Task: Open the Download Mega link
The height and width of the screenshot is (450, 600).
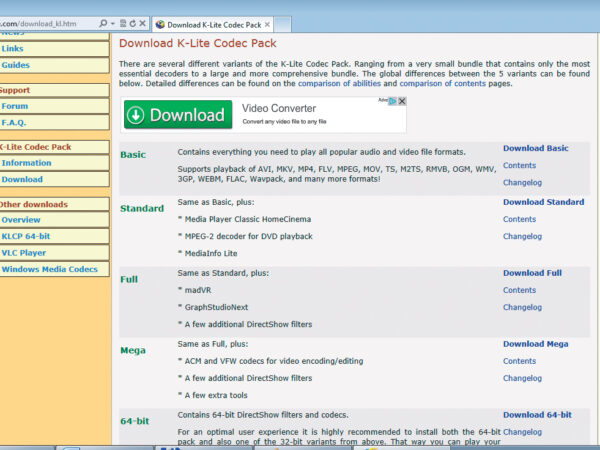Action: coord(535,344)
